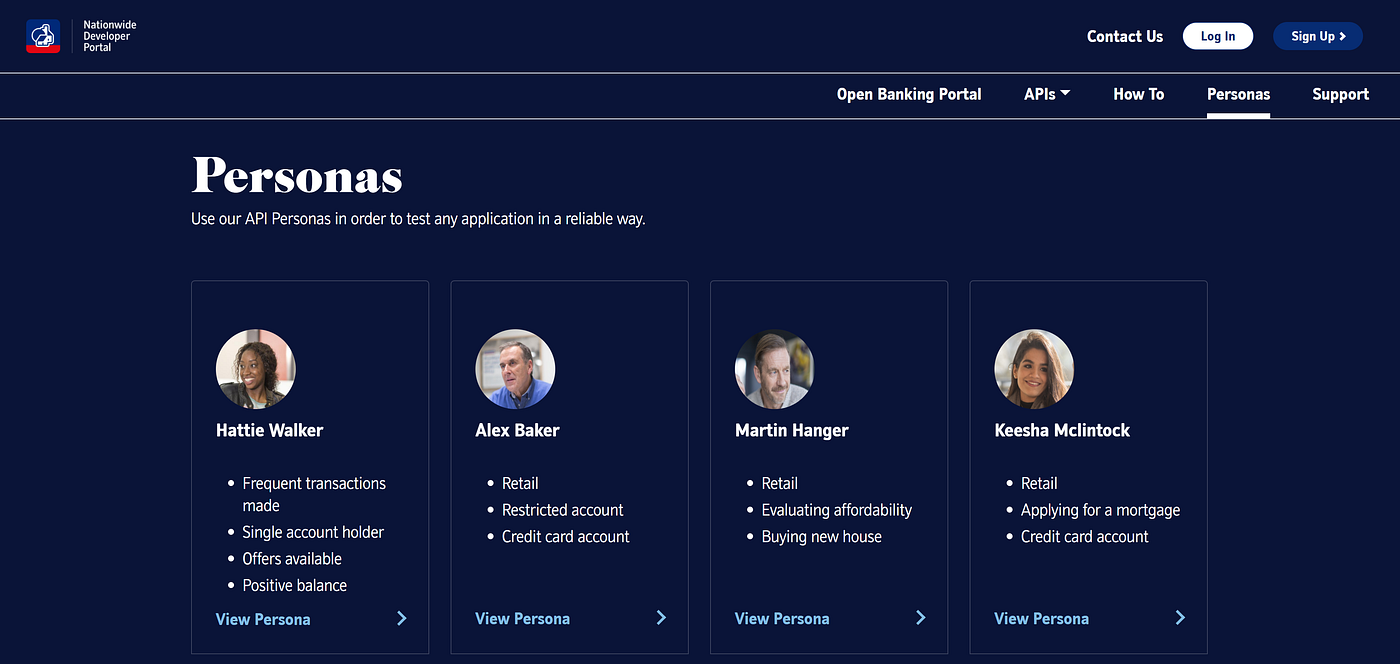Click the chevron arrow on Martin Hanger's card
Image resolution: width=1400 pixels, height=664 pixels.
click(x=921, y=618)
